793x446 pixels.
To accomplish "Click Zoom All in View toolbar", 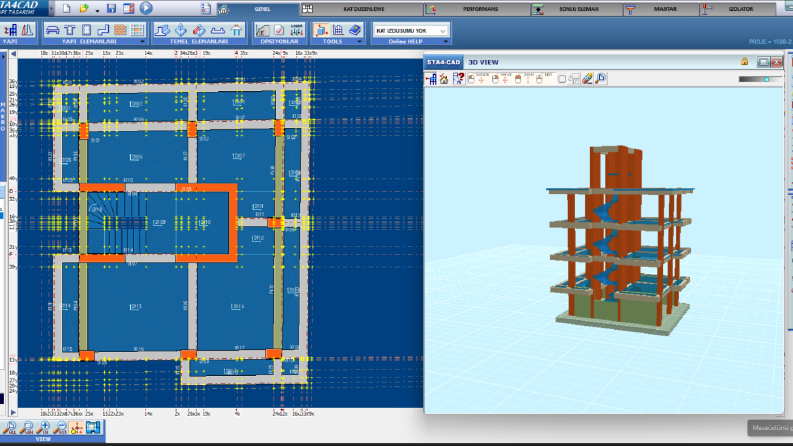I will point(10,428).
